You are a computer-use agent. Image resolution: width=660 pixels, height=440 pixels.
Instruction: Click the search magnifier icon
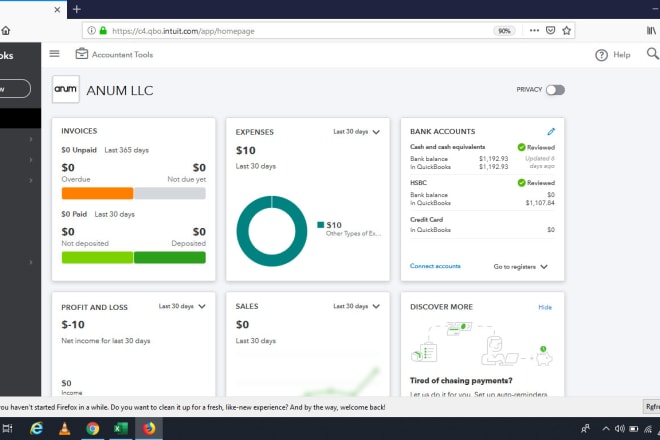(652, 54)
